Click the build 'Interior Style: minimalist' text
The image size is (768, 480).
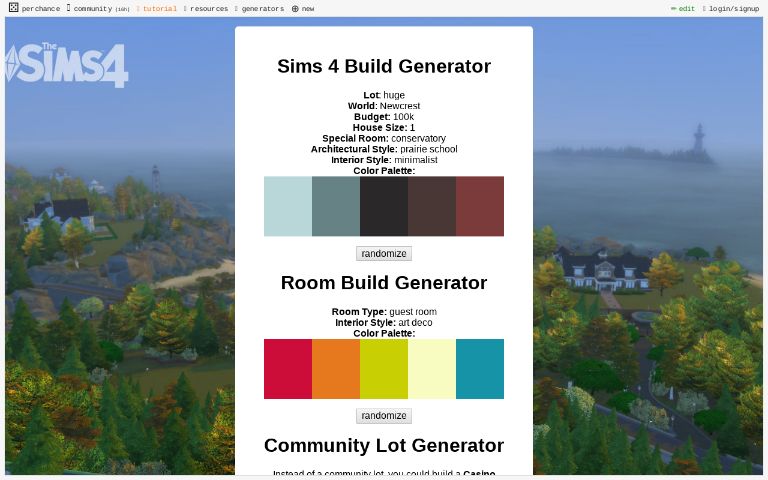point(384,160)
